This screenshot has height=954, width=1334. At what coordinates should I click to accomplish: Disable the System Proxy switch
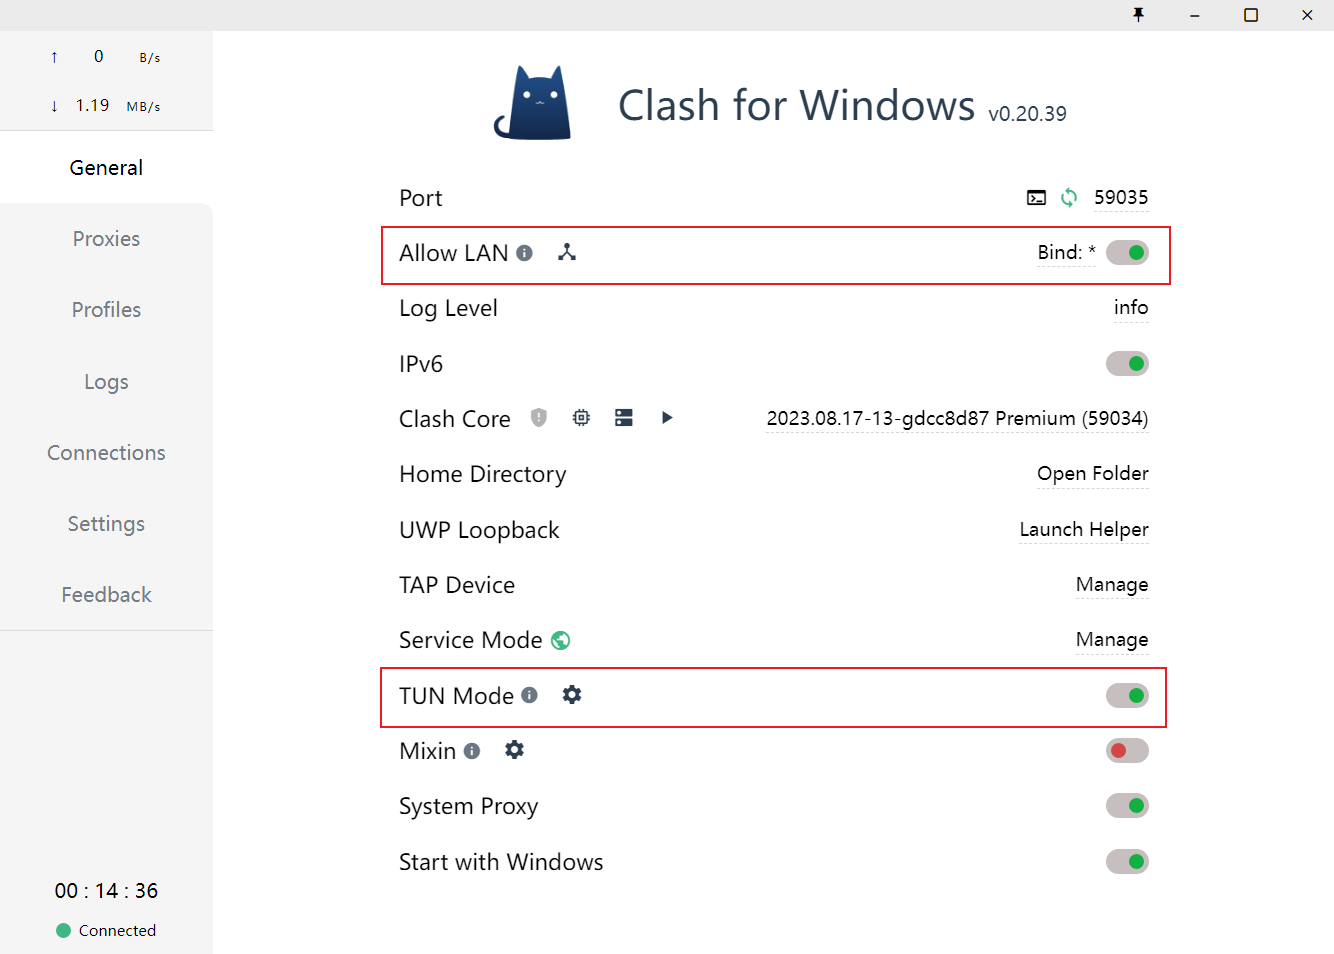click(x=1127, y=806)
